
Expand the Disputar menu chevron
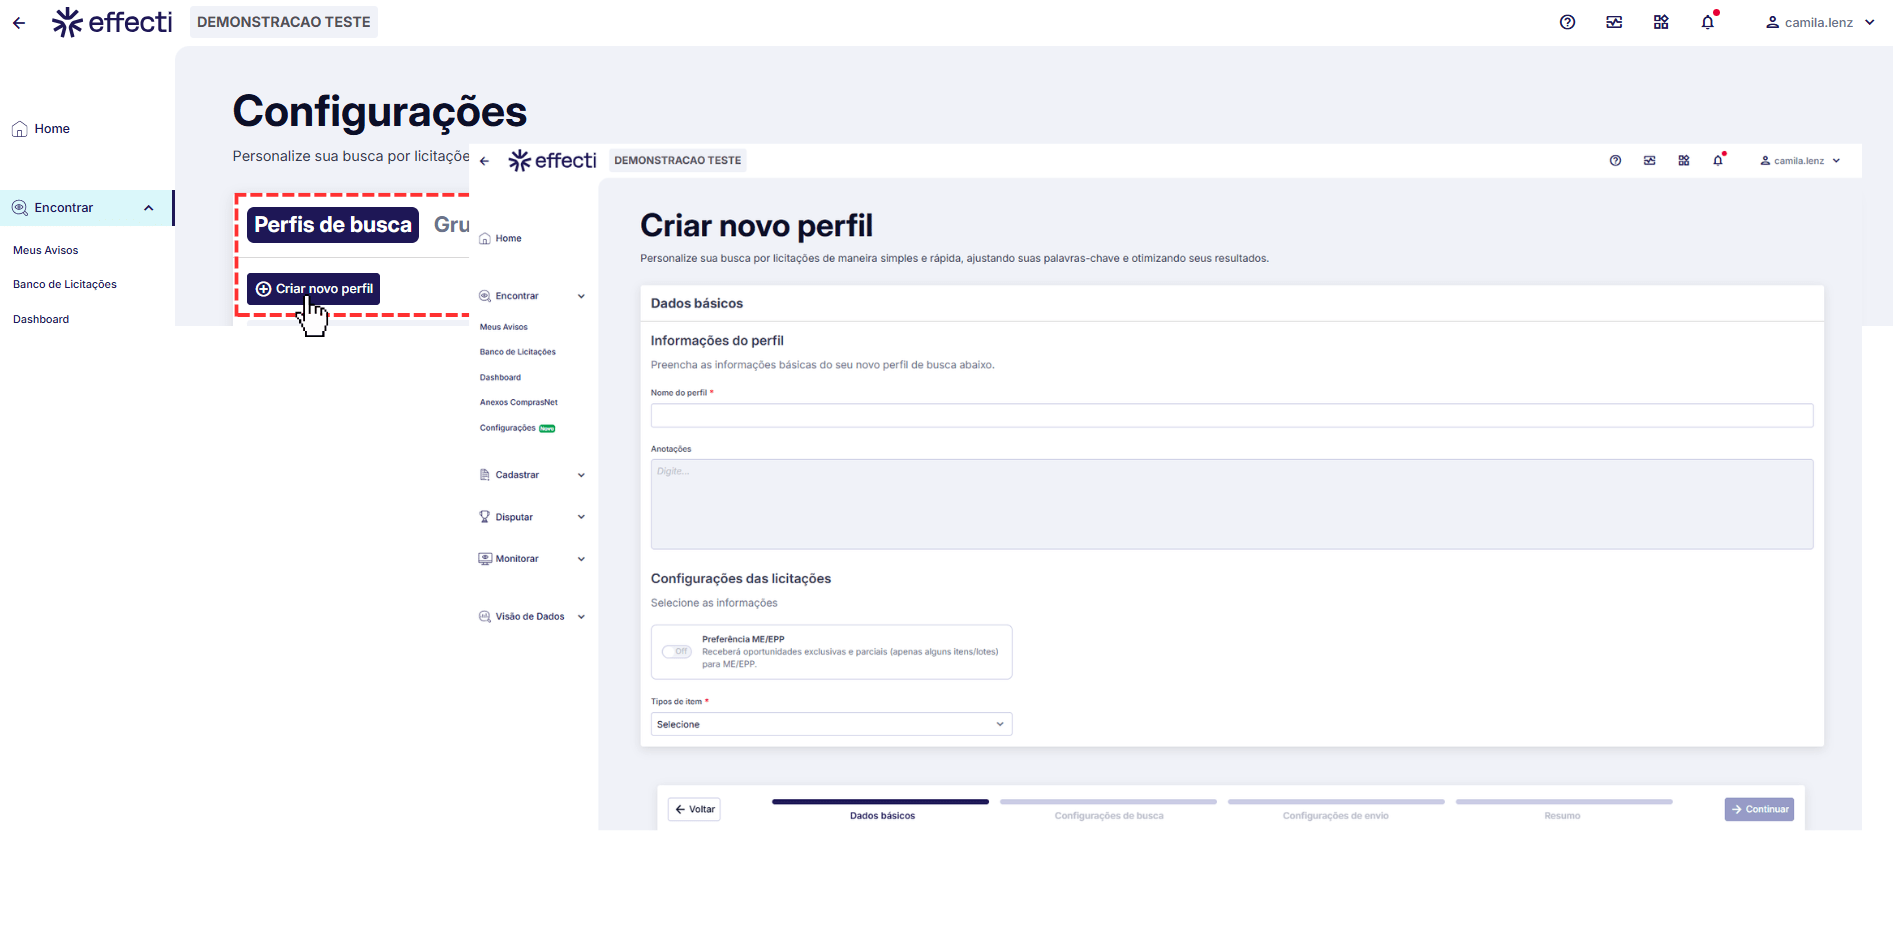581,517
